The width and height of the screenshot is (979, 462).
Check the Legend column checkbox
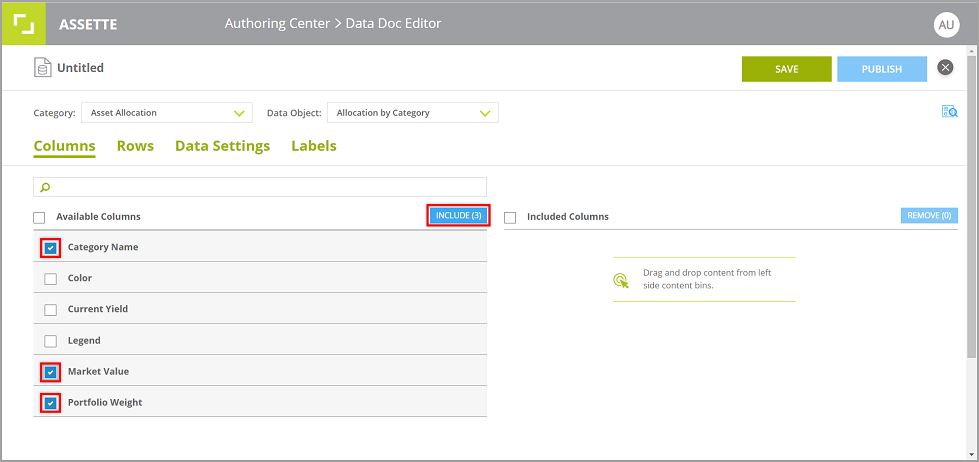51,342
